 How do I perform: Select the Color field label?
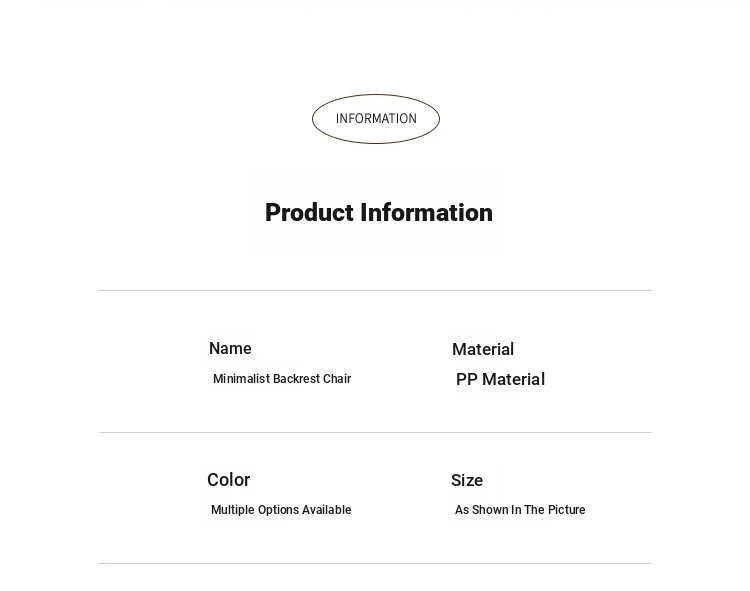click(x=229, y=480)
